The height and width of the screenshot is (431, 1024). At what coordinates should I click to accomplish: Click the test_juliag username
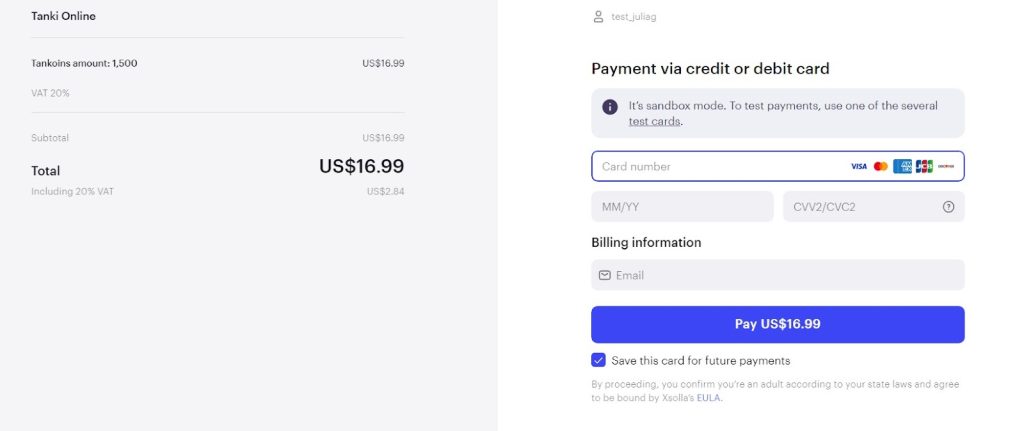tap(633, 17)
